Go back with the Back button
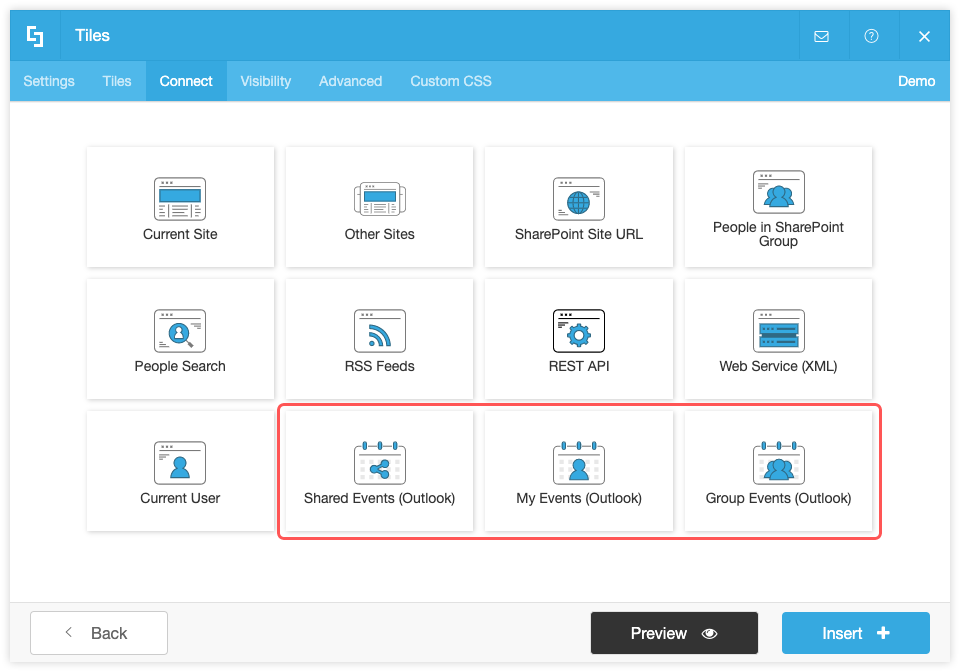The width and height of the screenshot is (960, 672). click(99, 633)
